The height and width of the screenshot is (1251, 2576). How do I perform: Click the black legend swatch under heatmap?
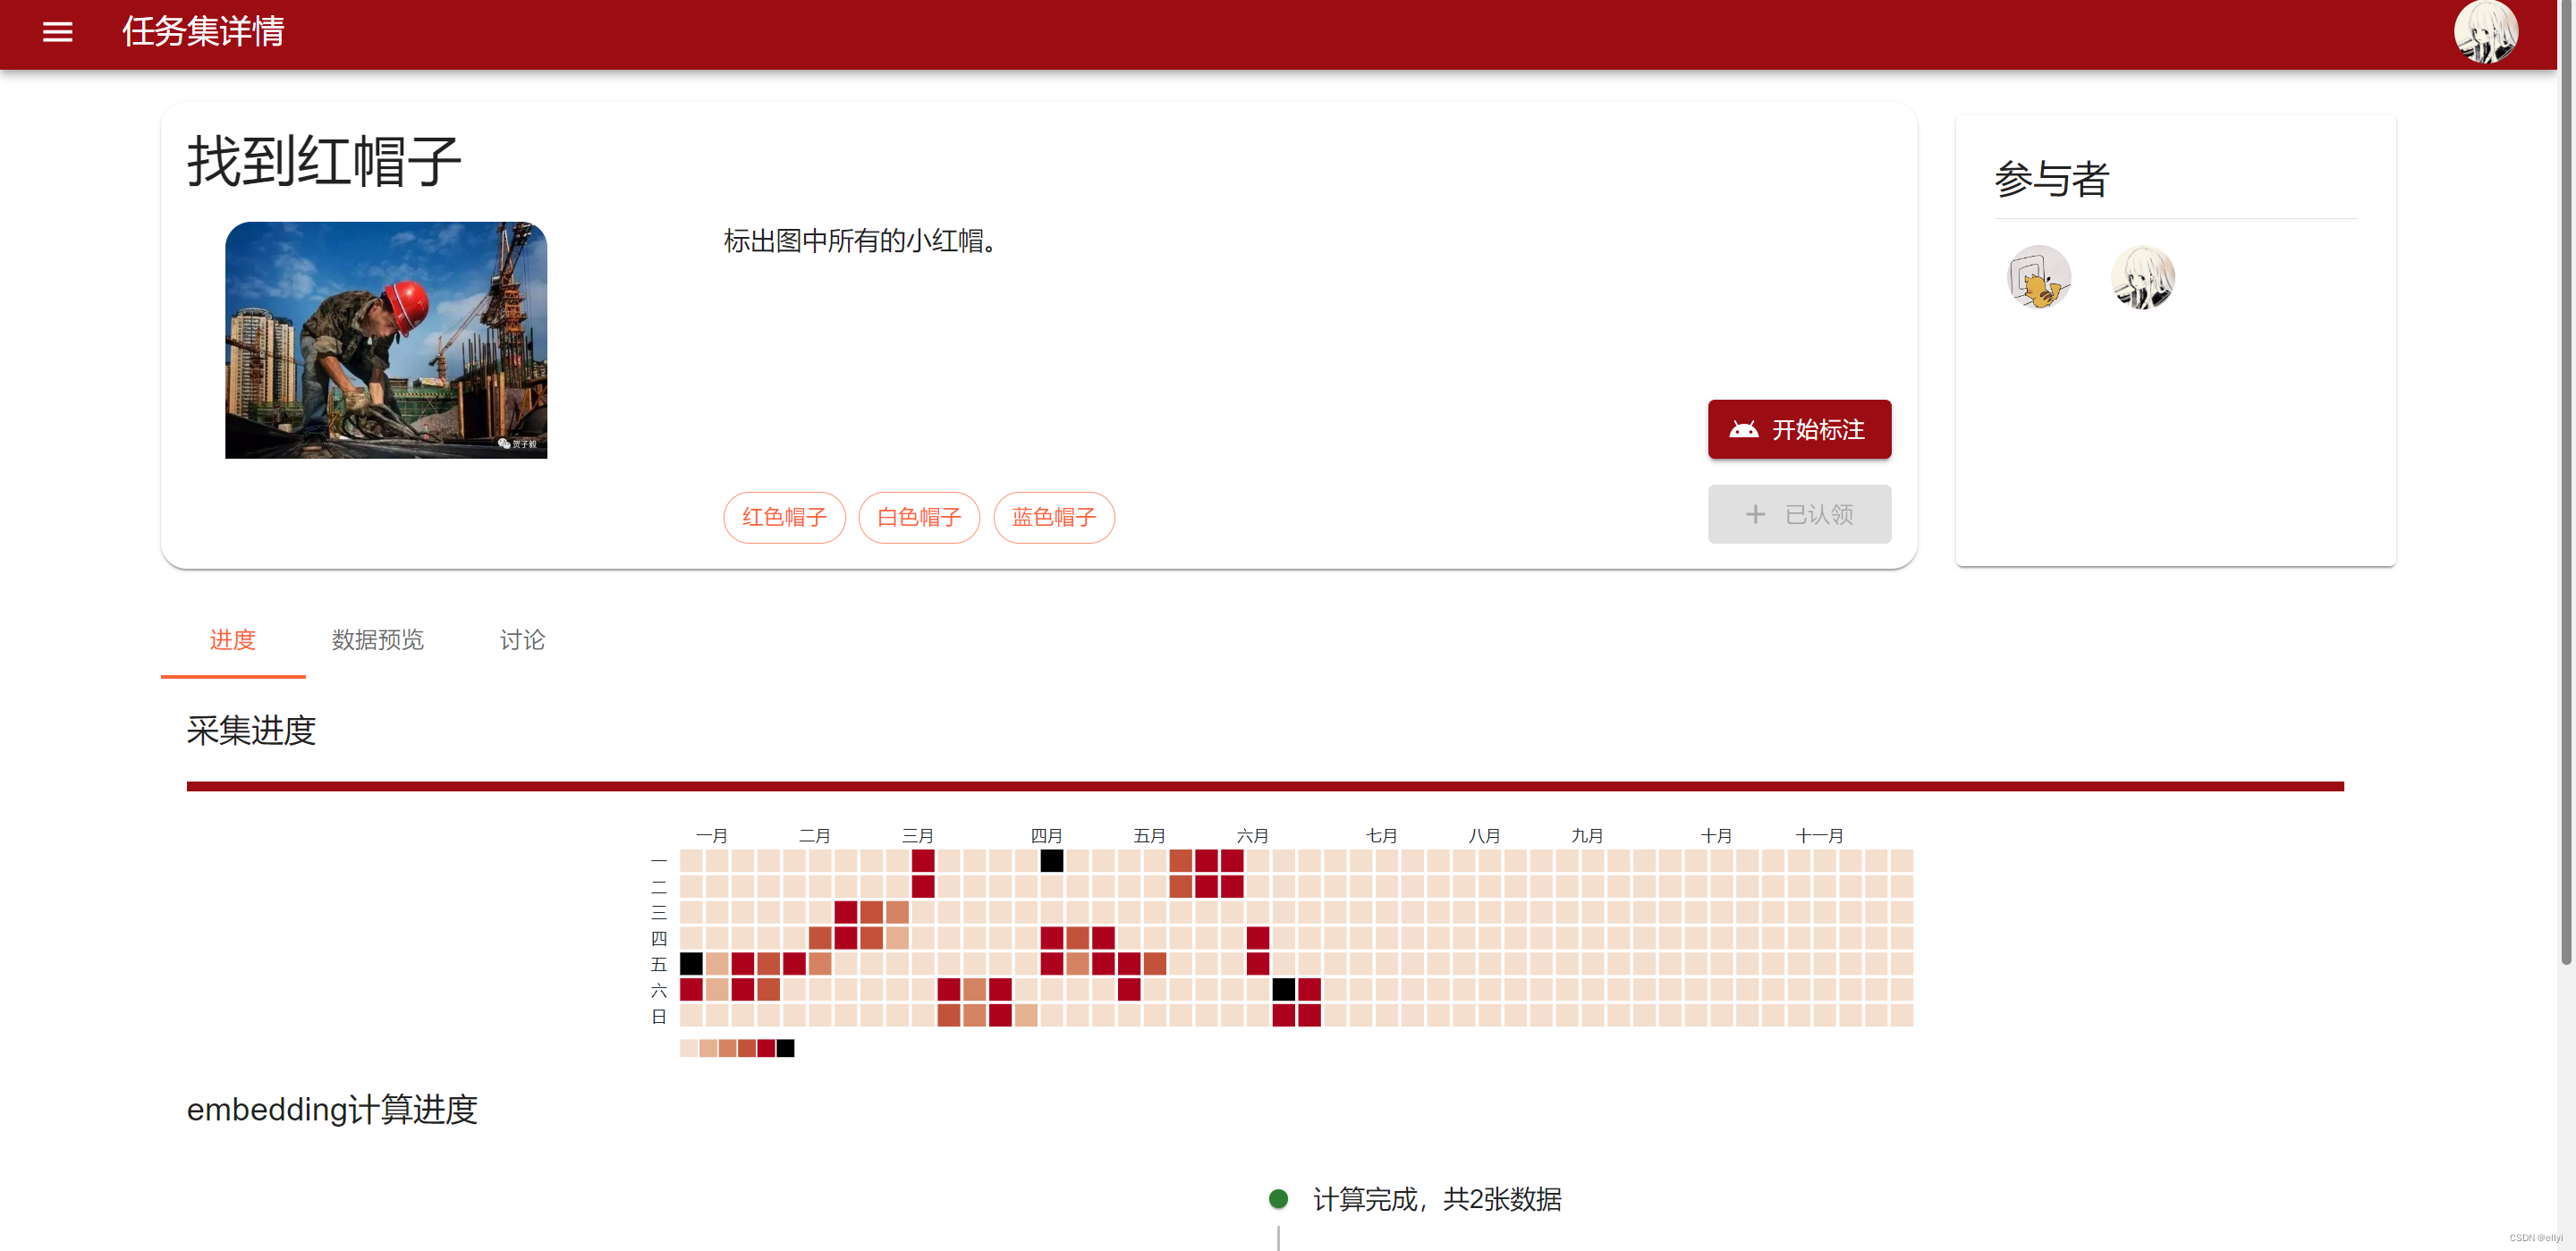(x=785, y=1048)
